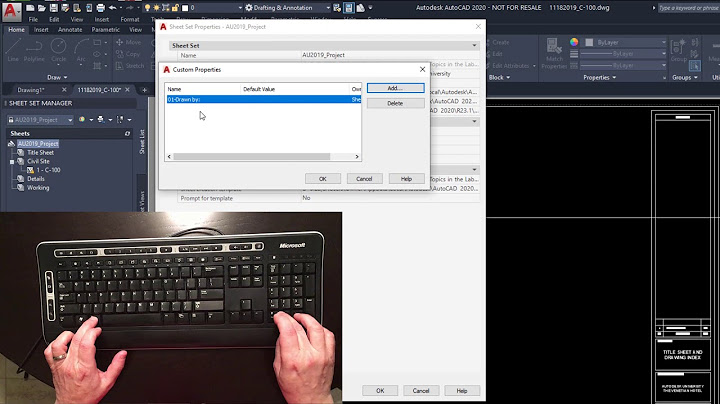This screenshot has width=720, height=404.
Task: Click the Save icon in quick access toolbar
Action: (54, 8)
